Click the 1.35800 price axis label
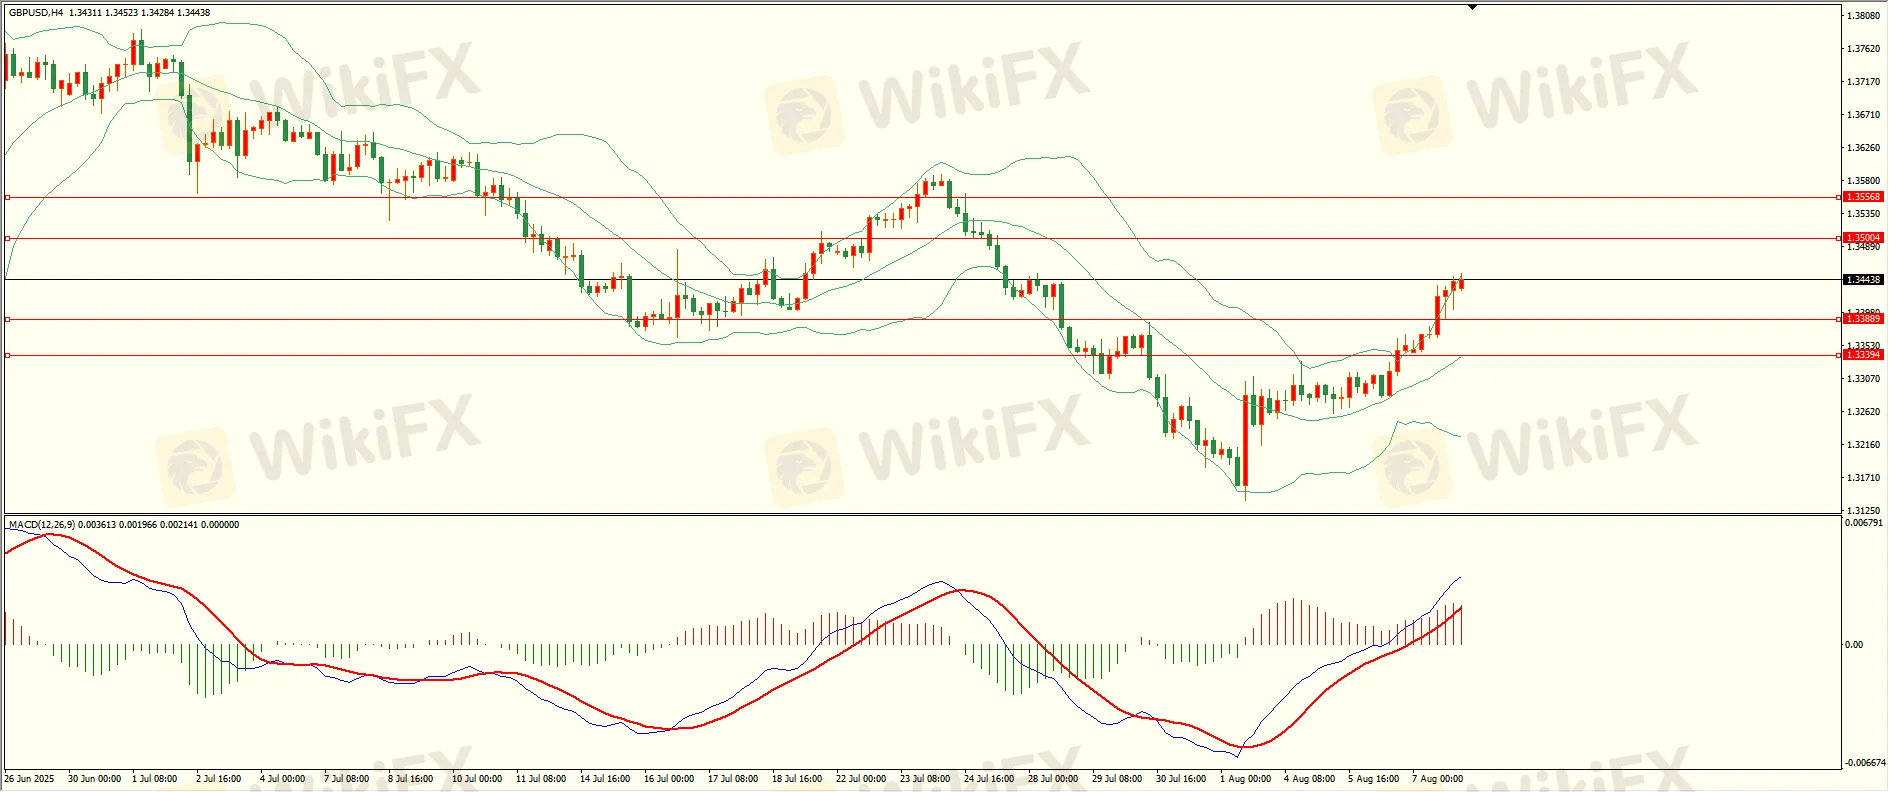This screenshot has width=1889, height=792. coord(1864,181)
